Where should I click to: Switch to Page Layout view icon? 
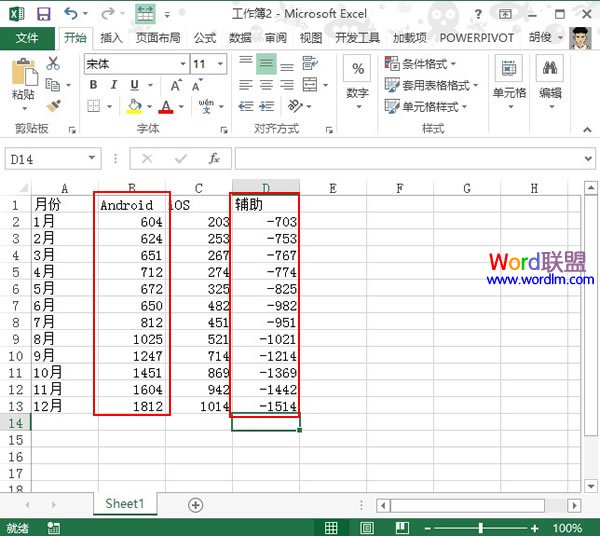pyautogui.click(x=367, y=528)
